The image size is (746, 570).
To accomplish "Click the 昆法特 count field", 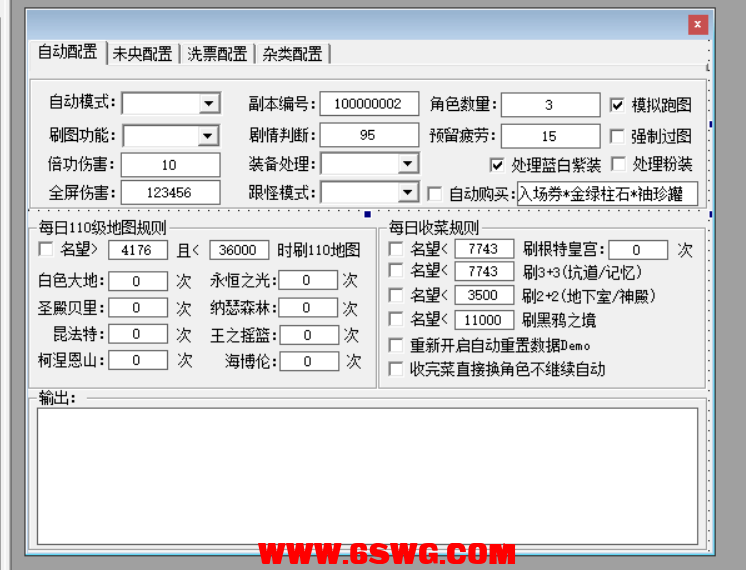I will [138, 334].
